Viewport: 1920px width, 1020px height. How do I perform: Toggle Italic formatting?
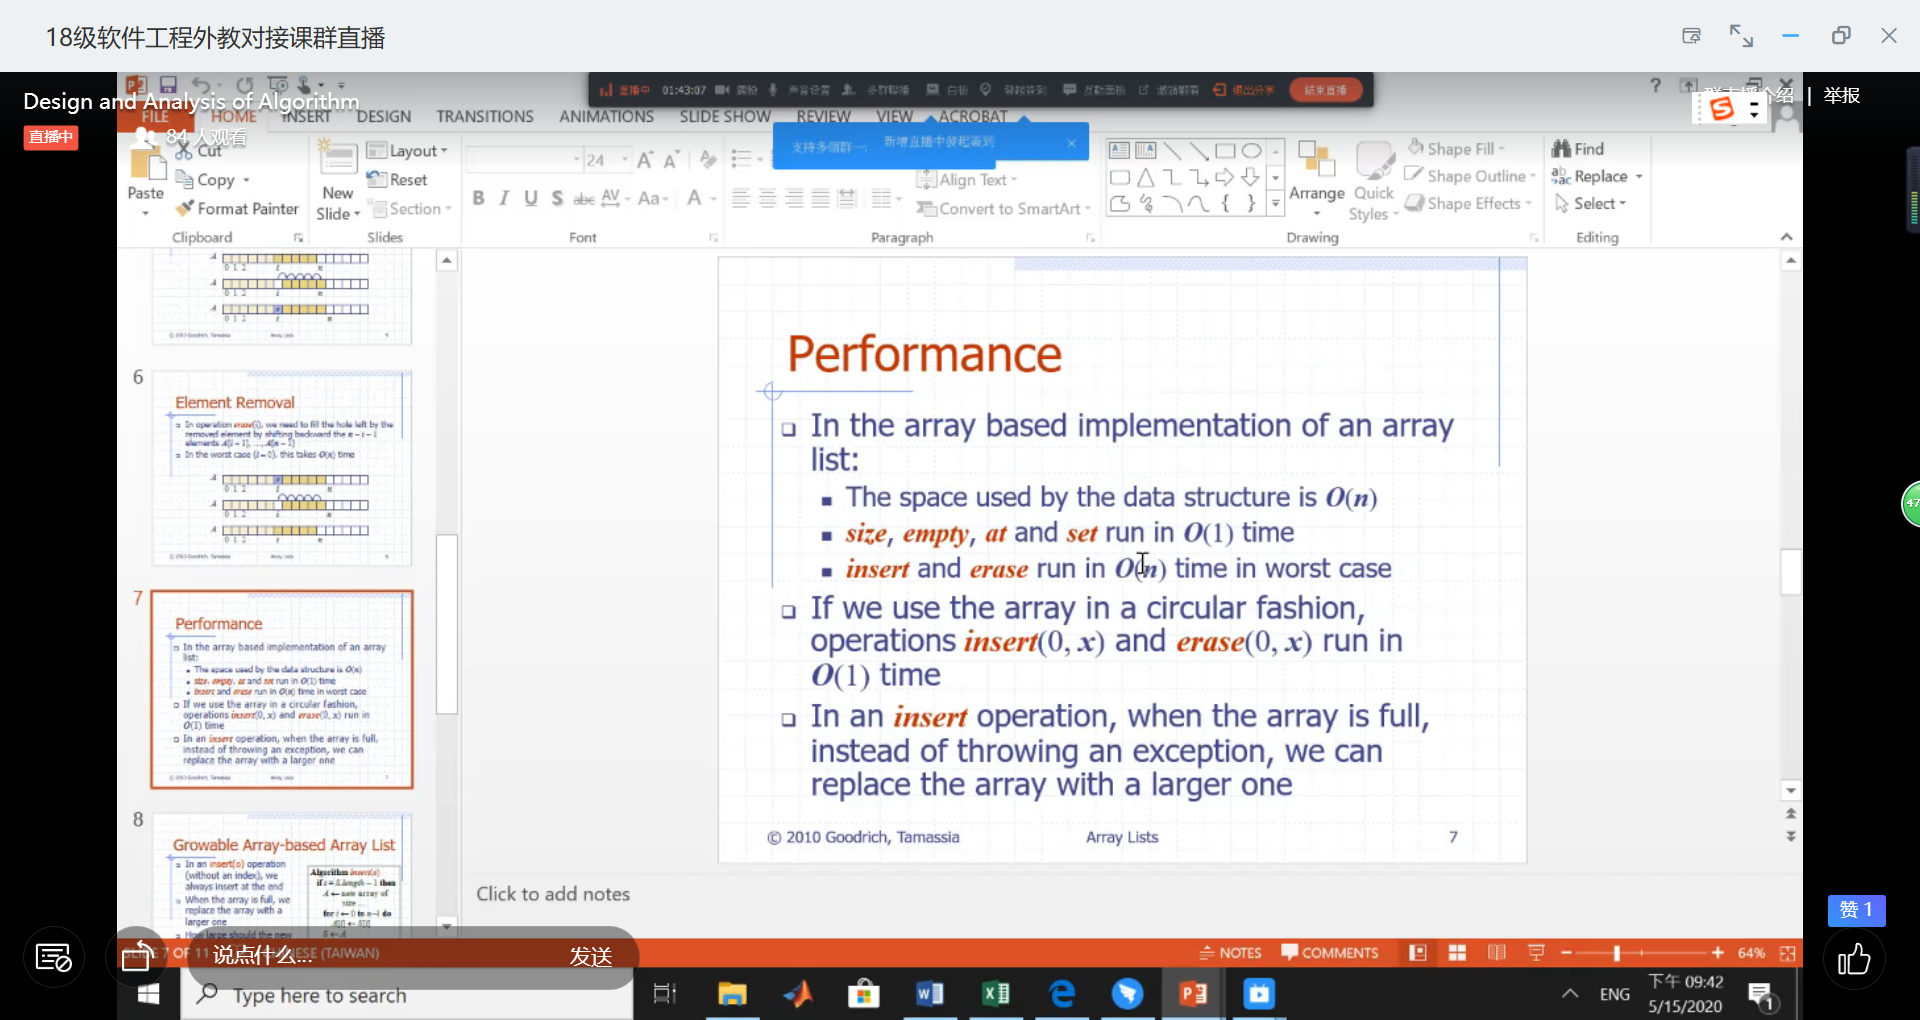(504, 198)
